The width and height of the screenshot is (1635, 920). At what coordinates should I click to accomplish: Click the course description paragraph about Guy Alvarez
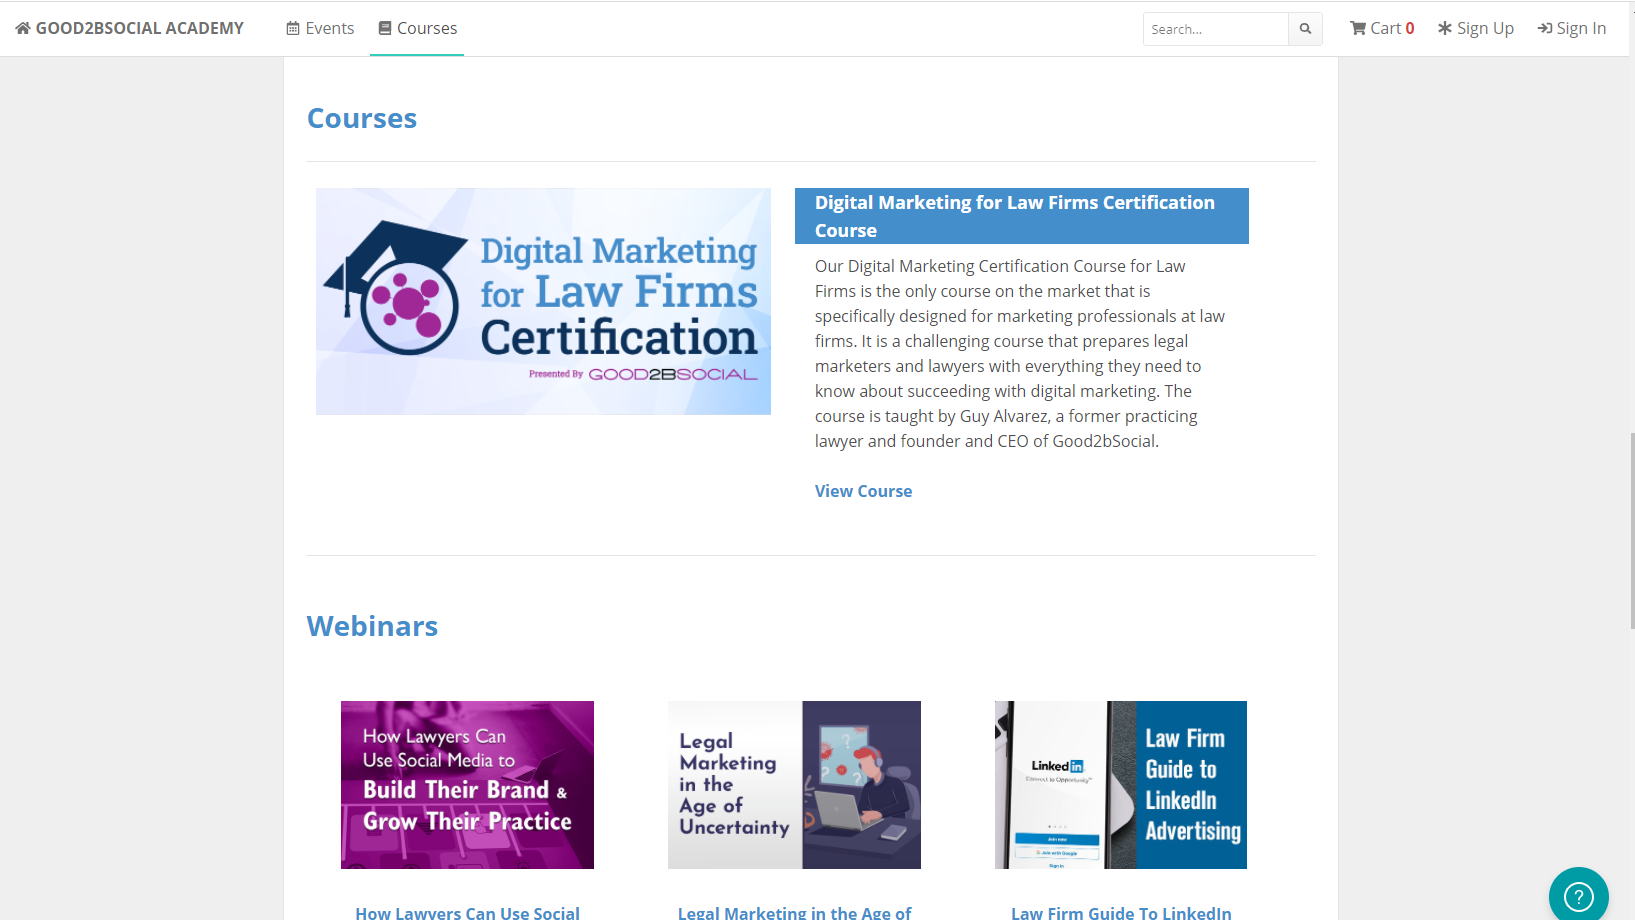[1020, 353]
